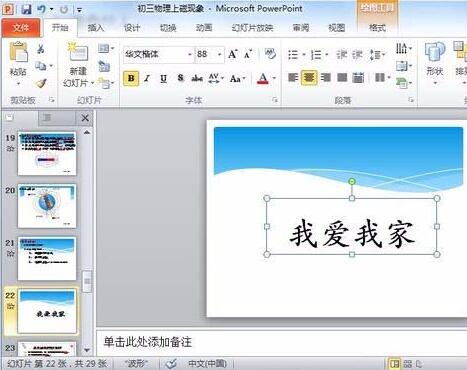Convert text to SmartArt

coord(404,83)
